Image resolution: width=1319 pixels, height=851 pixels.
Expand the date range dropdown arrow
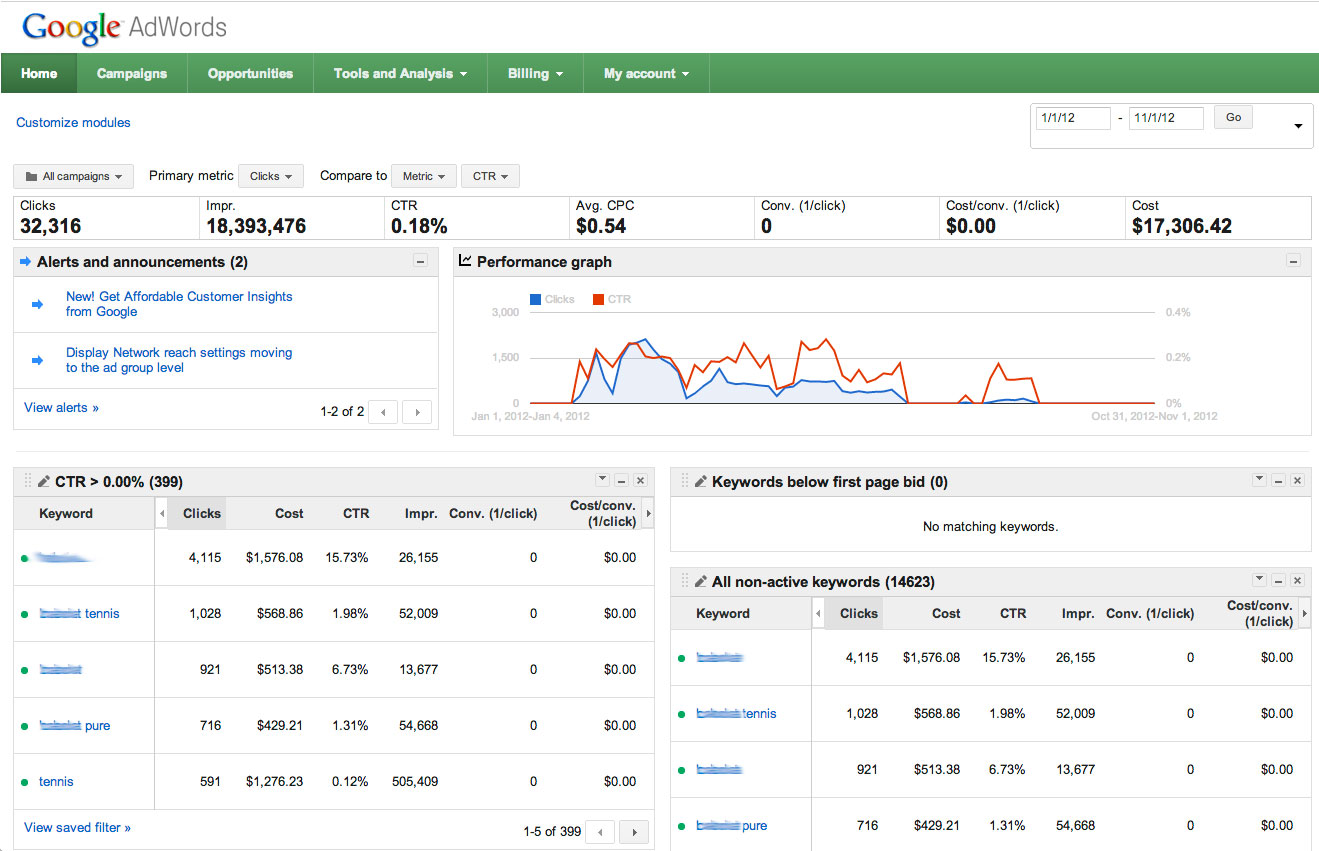[x=1298, y=126]
